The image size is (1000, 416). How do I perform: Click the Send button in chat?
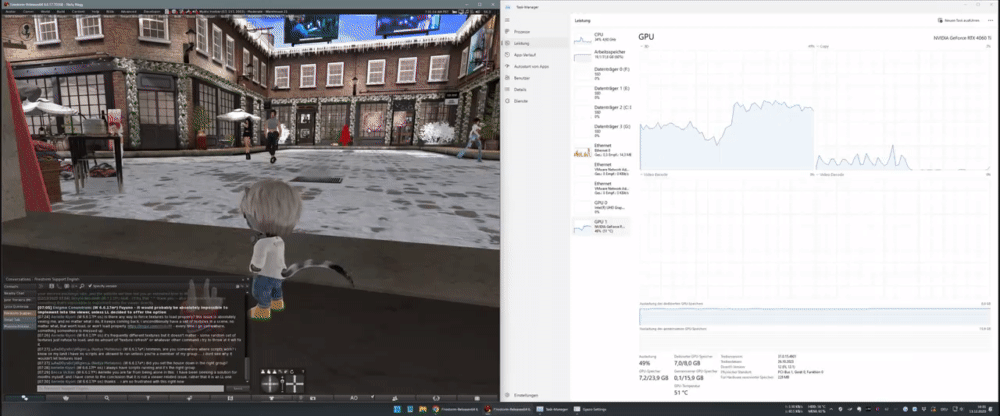tap(237, 388)
